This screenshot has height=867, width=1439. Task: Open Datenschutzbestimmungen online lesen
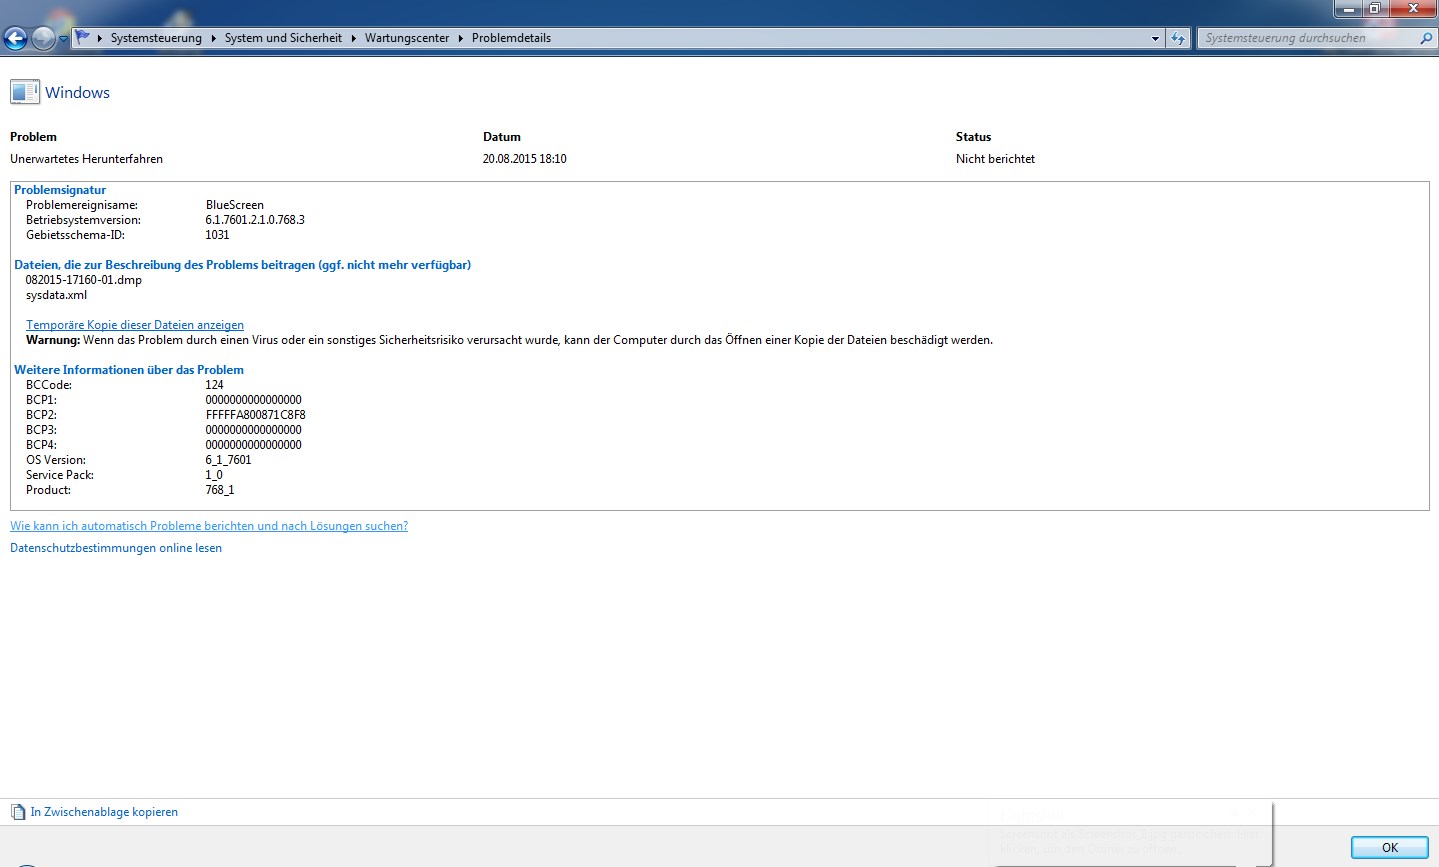pyautogui.click(x=116, y=548)
